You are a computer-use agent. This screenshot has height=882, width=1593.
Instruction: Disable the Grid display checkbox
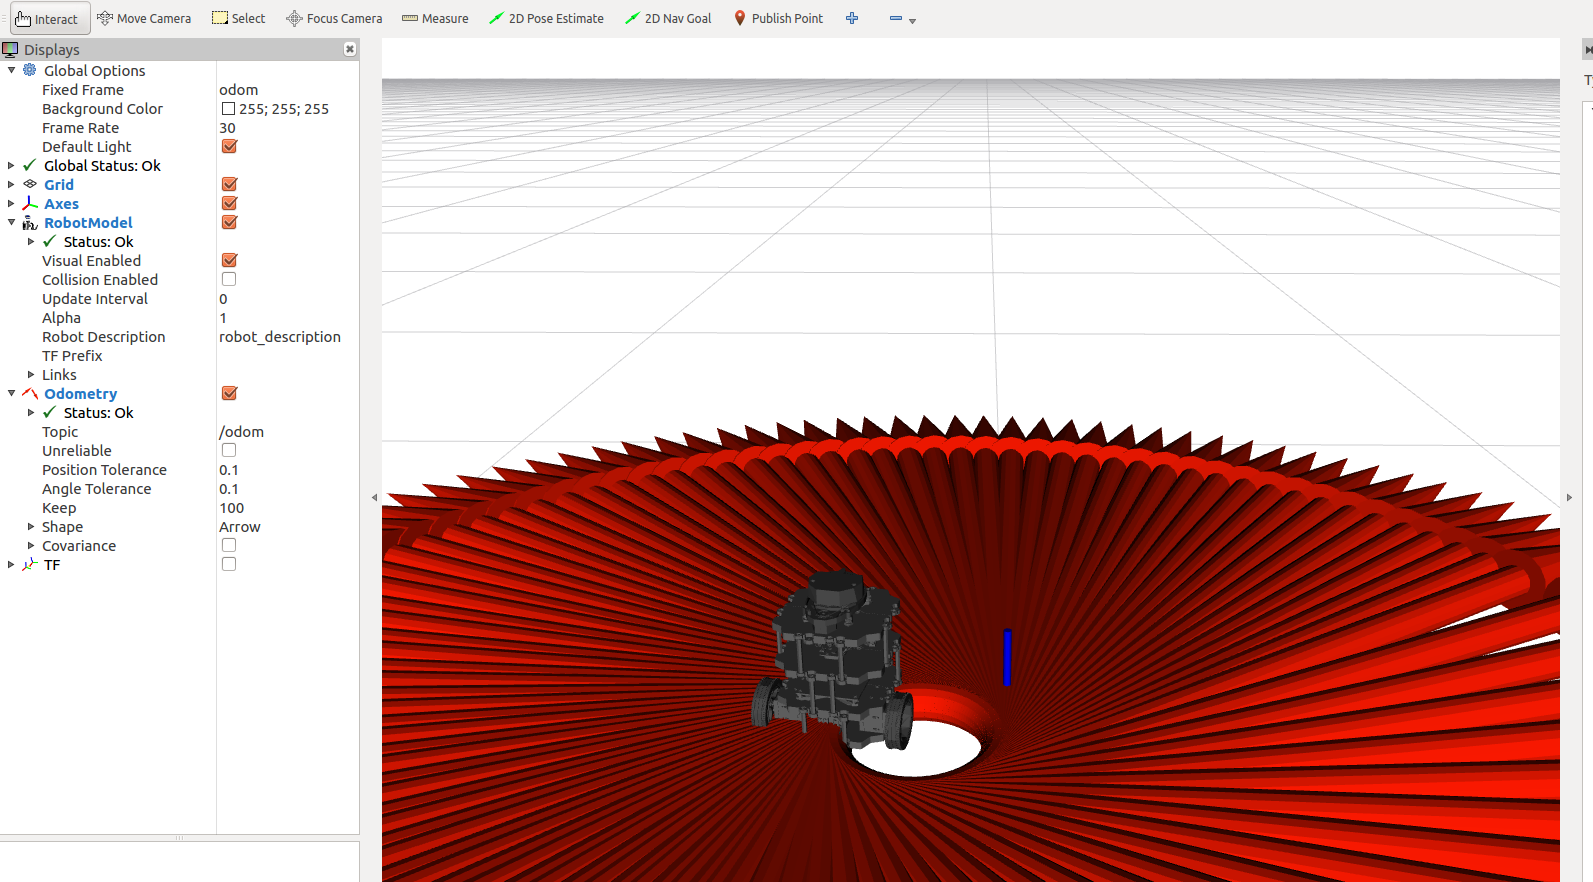pyautogui.click(x=229, y=184)
